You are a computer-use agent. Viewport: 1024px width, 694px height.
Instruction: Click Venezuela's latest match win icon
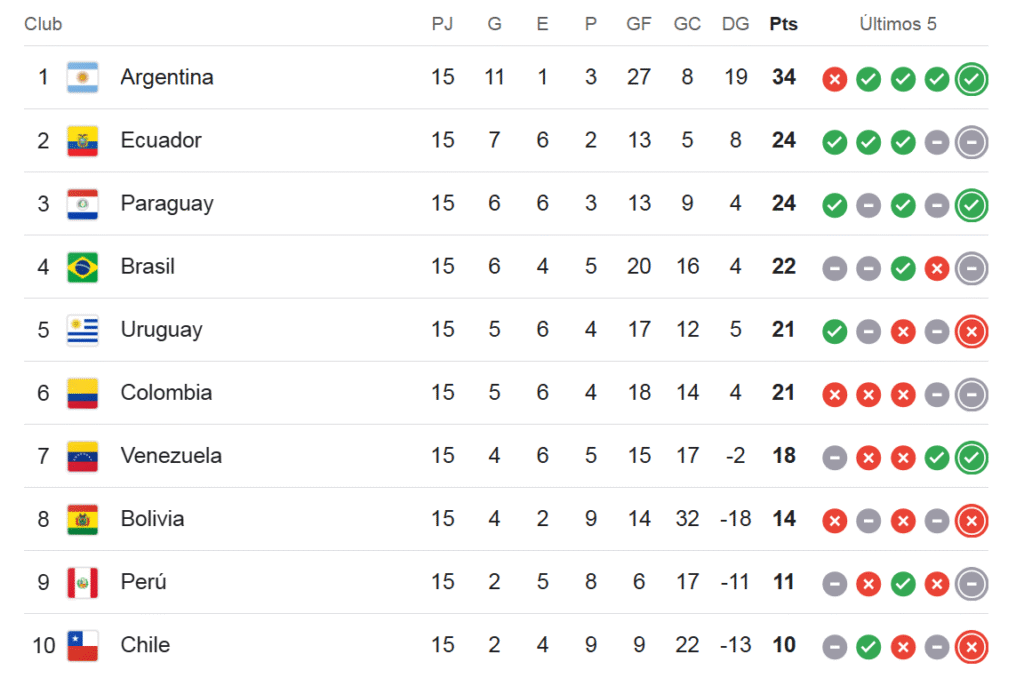(x=971, y=458)
